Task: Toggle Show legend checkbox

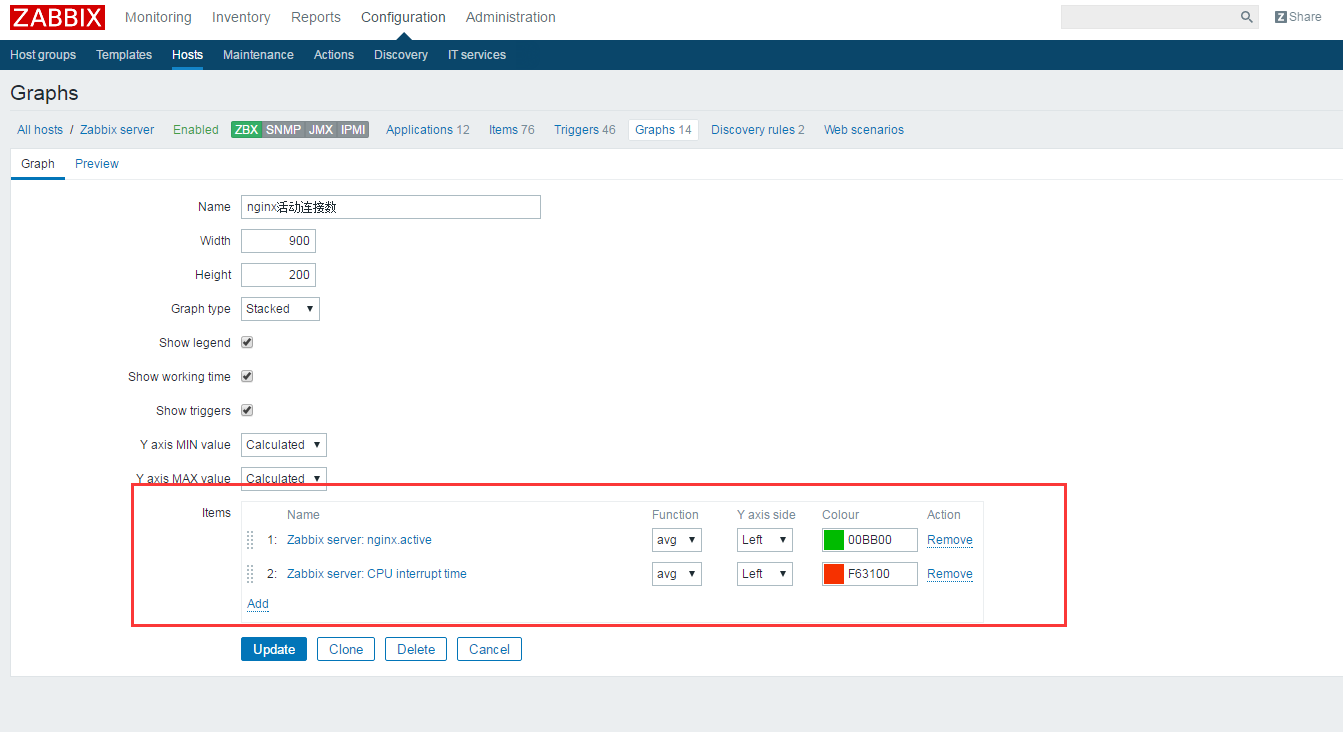Action: 247,342
